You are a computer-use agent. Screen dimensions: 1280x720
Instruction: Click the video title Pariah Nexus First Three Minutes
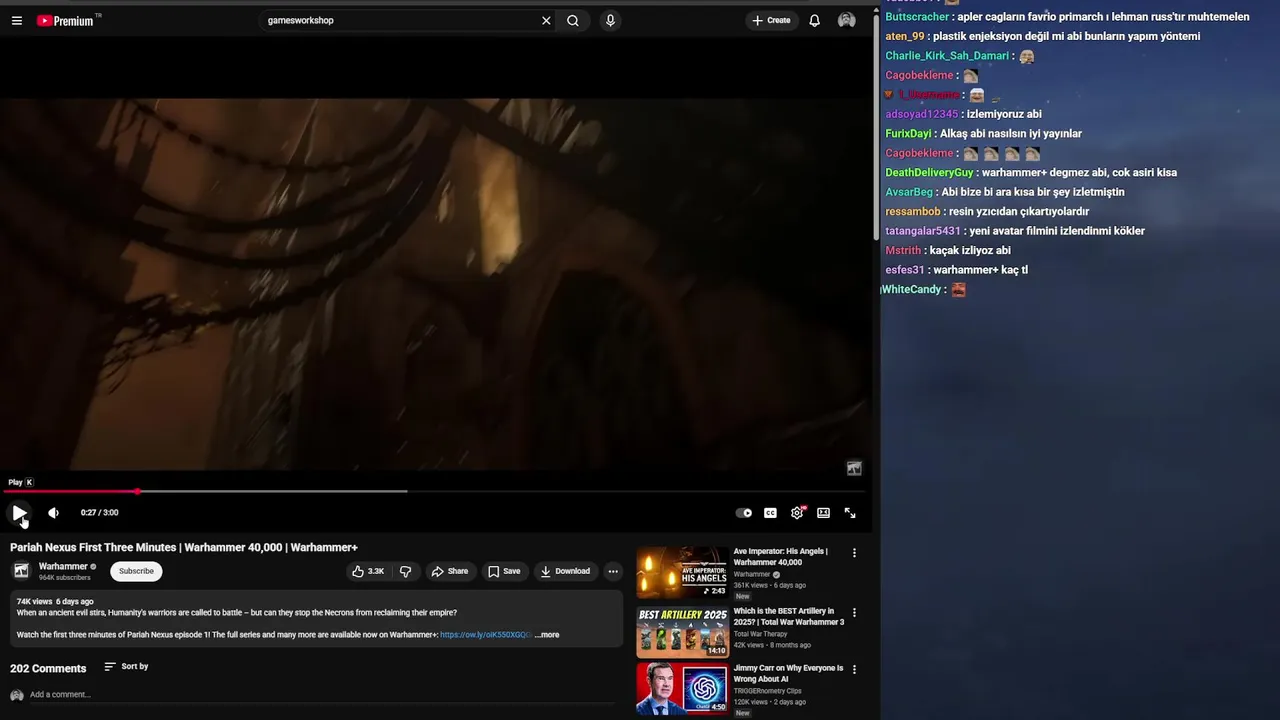pyautogui.click(x=184, y=547)
